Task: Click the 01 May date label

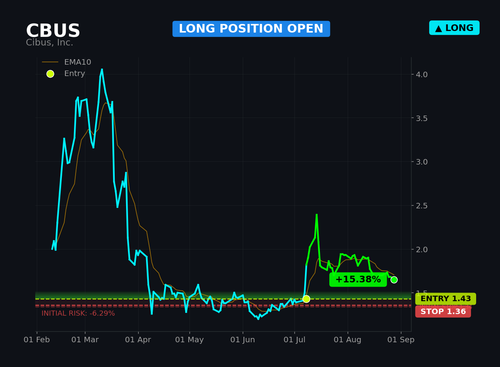Action: 189,340
